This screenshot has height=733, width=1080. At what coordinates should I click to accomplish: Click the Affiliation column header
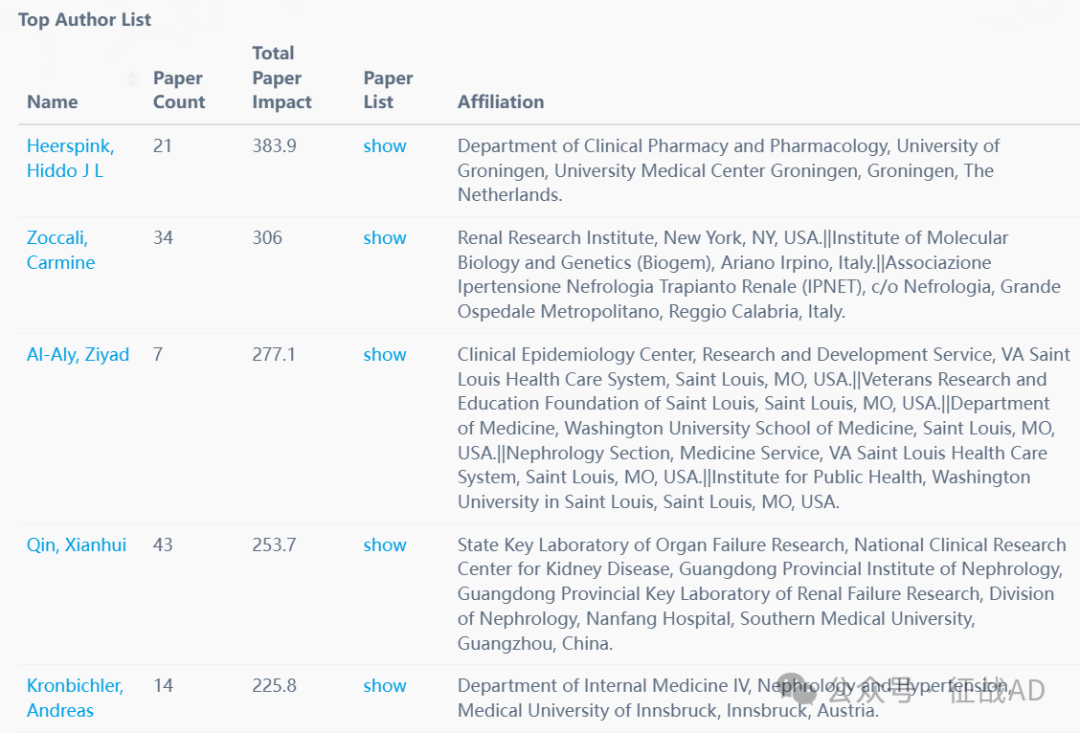pos(501,102)
